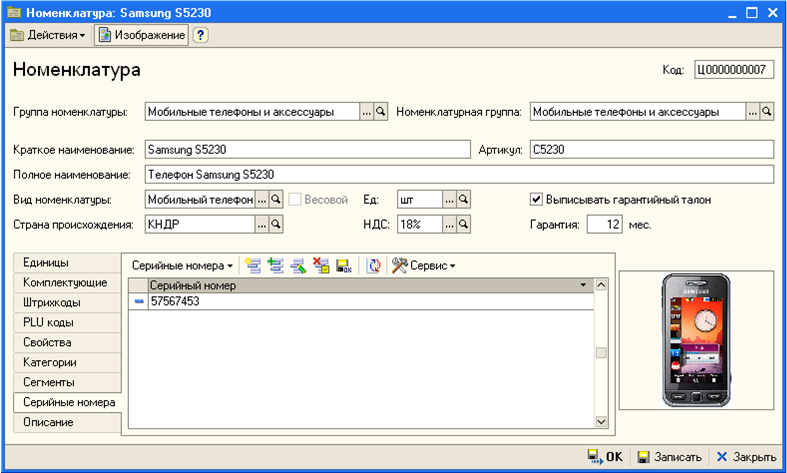Click the delete mark icon in serial toolbar
Image resolution: width=787 pixels, height=473 pixels.
[321, 265]
